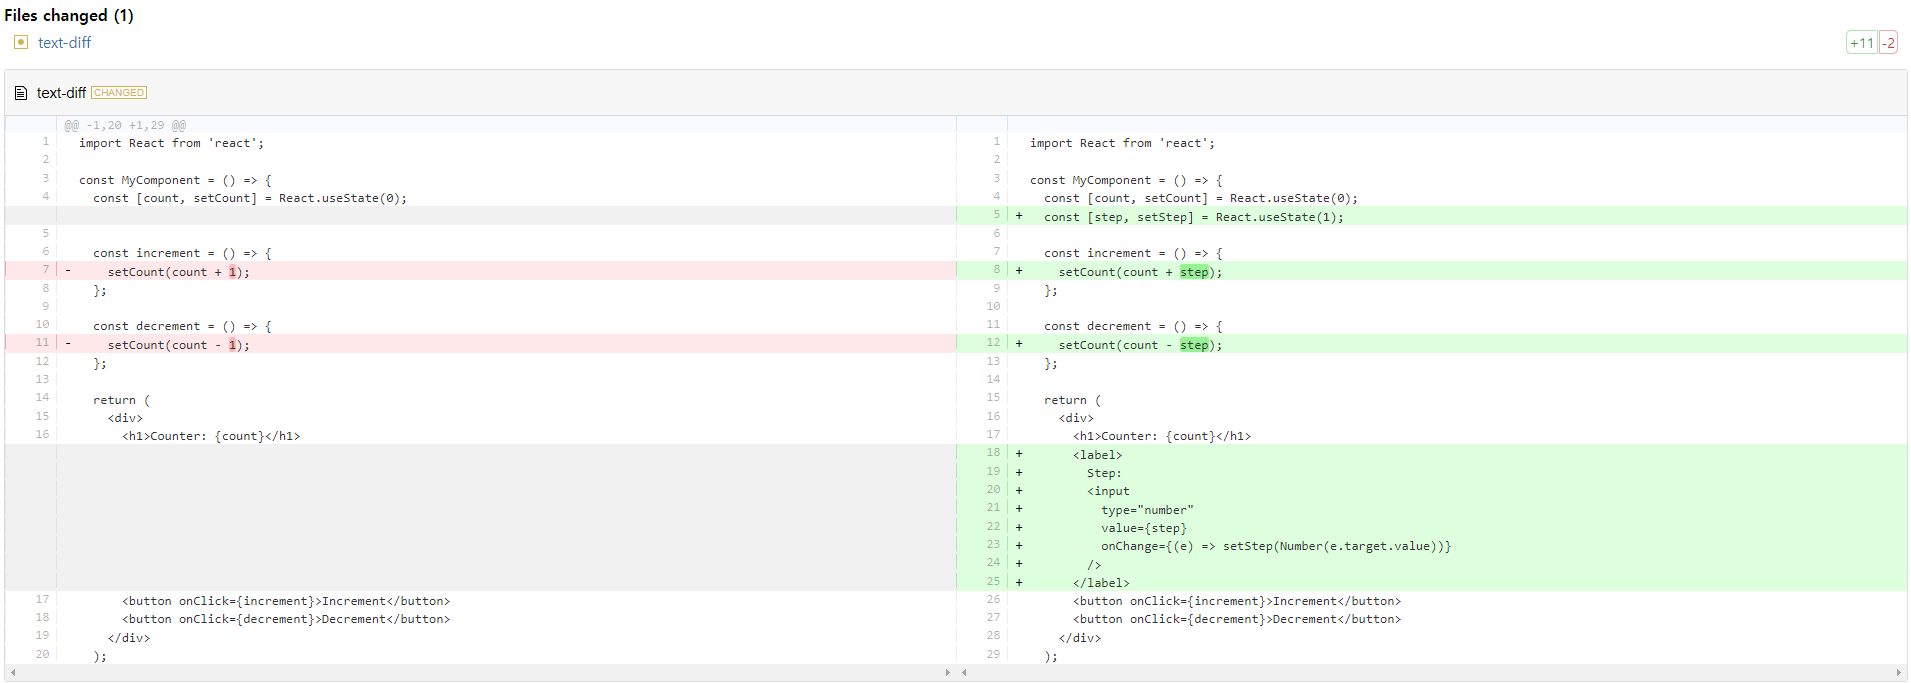Select the hunk header @@ -1,20 +1,29 @@
This screenshot has width=1911, height=683.
pyautogui.click(x=125, y=125)
